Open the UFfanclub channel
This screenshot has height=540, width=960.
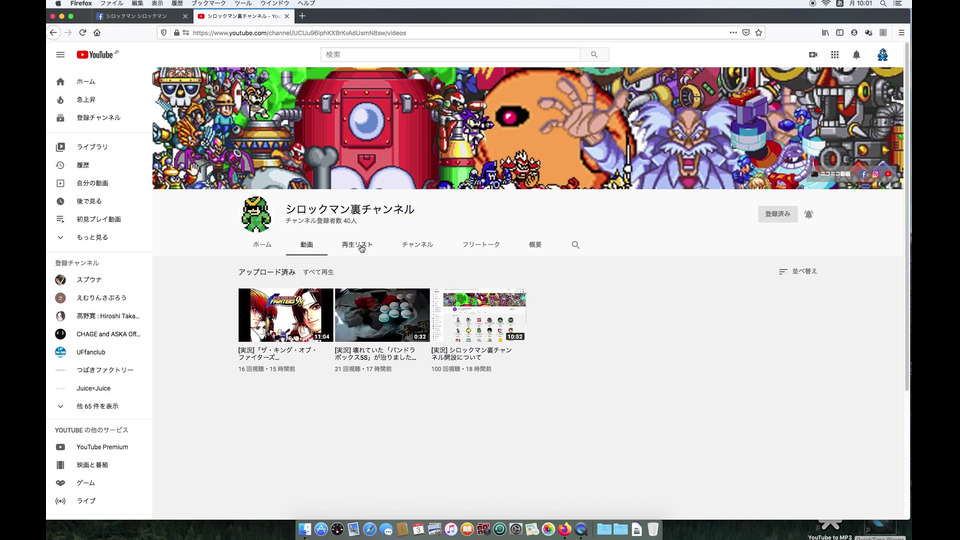[x=99, y=352]
